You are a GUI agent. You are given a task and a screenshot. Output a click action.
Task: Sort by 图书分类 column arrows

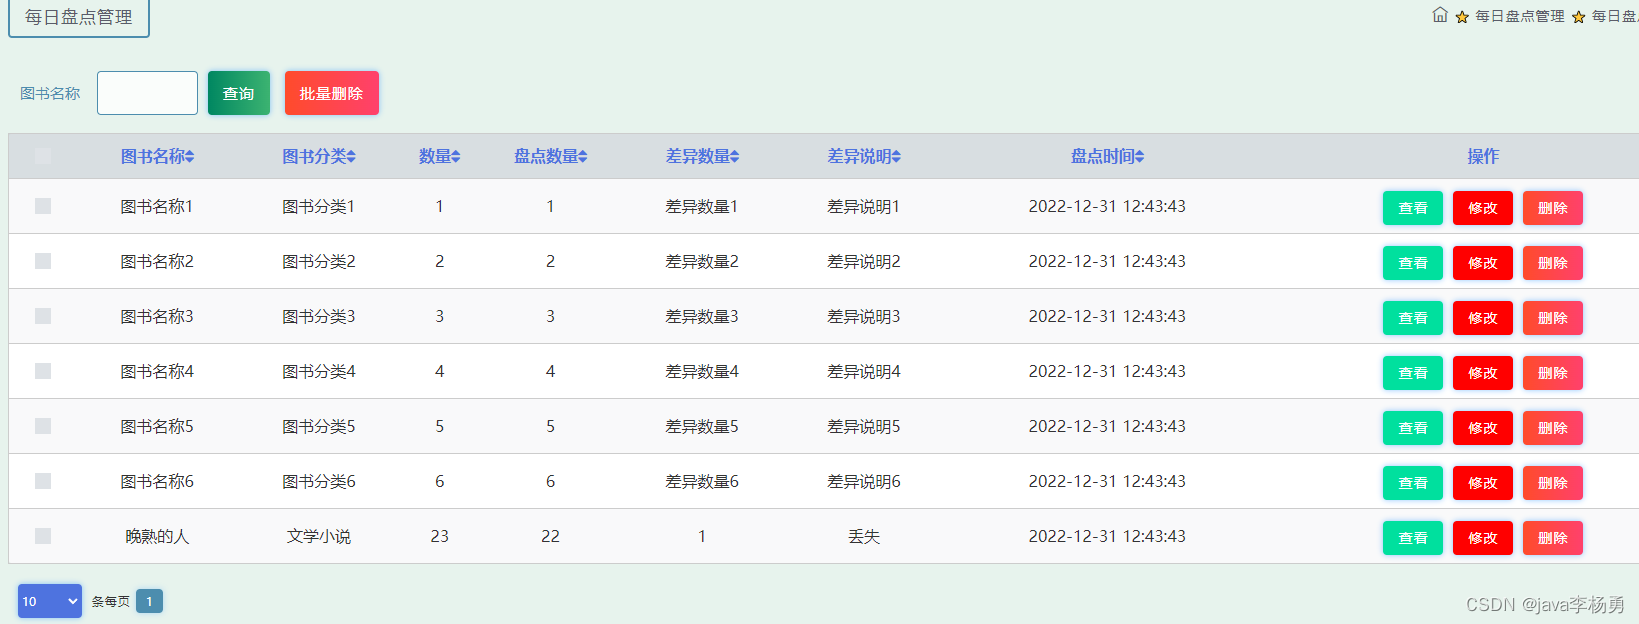coord(351,157)
